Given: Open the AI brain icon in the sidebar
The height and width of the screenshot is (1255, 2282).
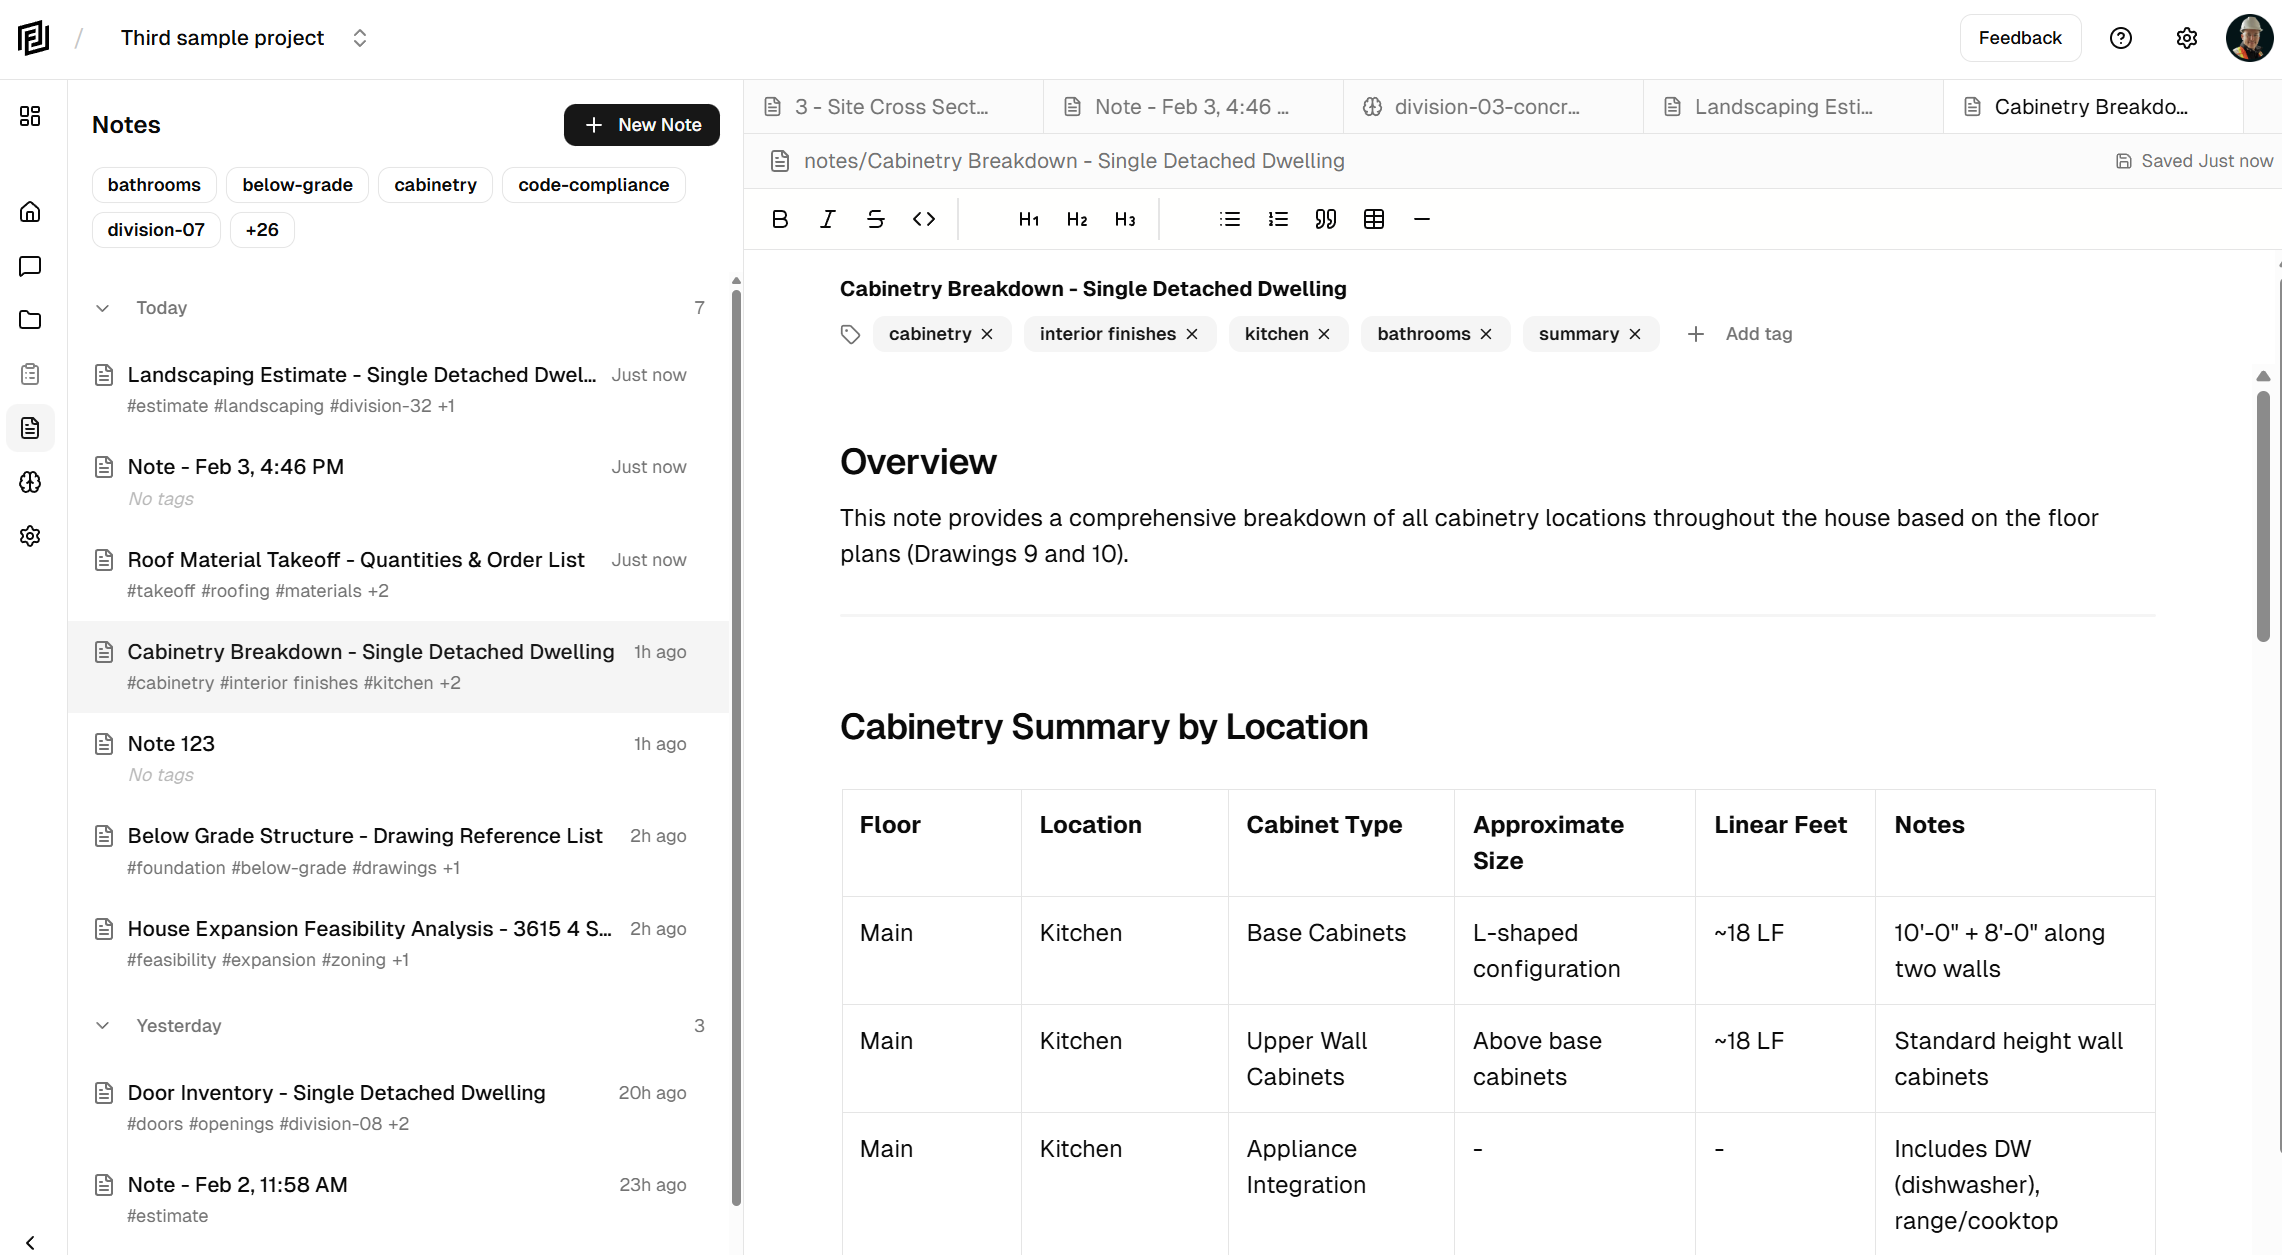Looking at the screenshot, I should (30, 482).
